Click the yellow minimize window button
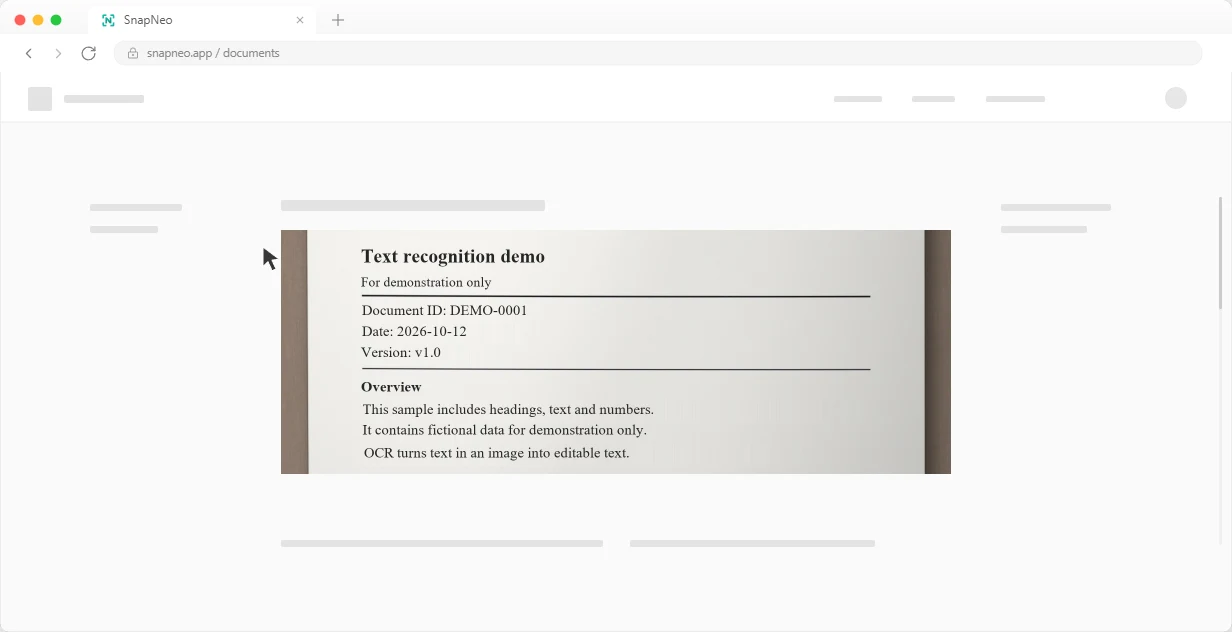 click(x=38, y=20)
